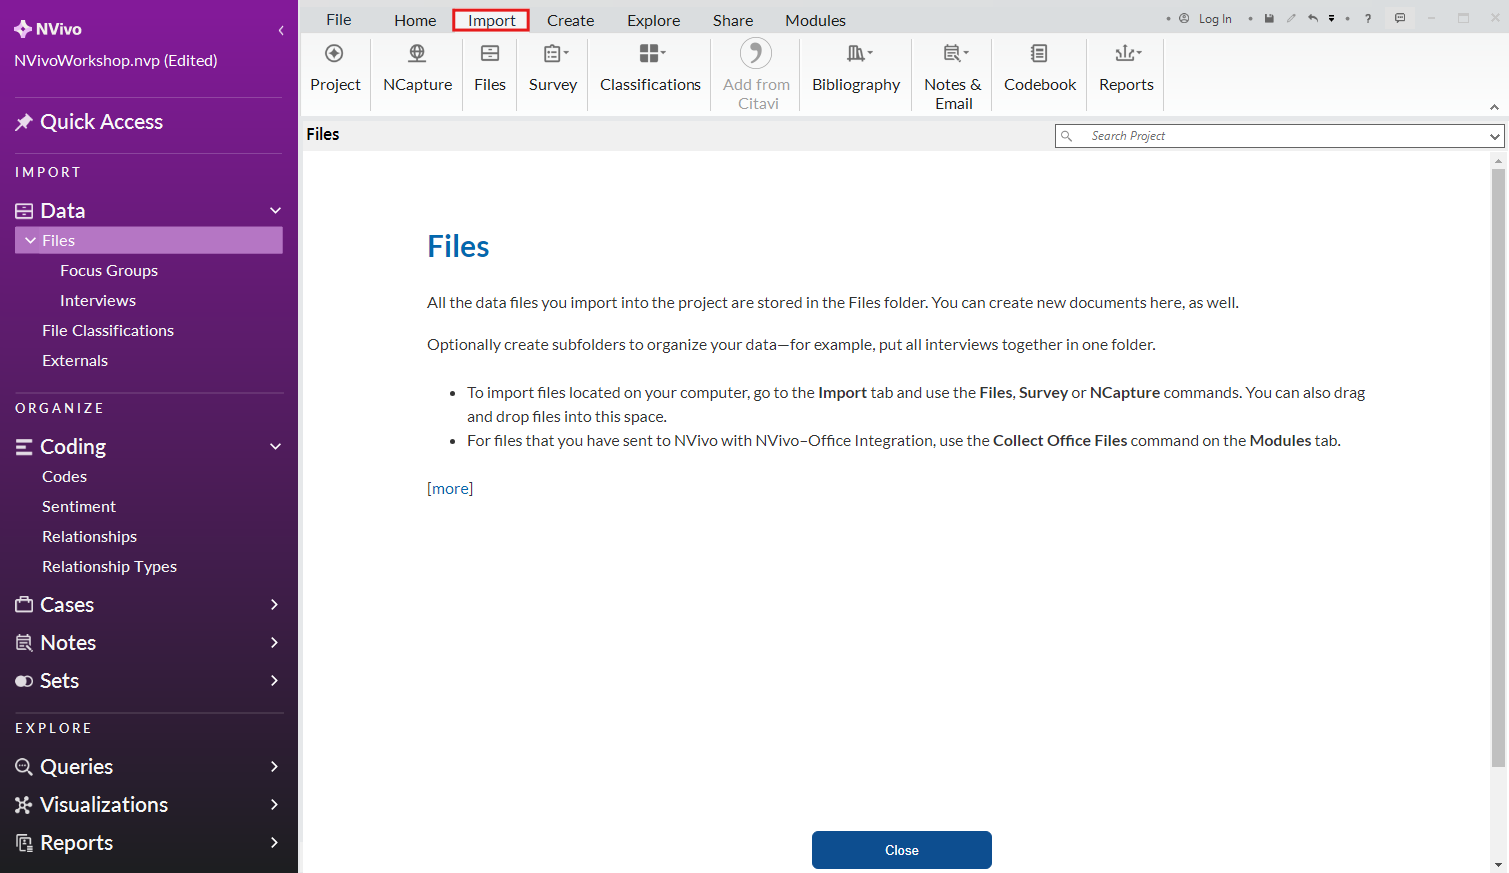Expand the Cases section
1509x873 pixels.
pos(274,604)
